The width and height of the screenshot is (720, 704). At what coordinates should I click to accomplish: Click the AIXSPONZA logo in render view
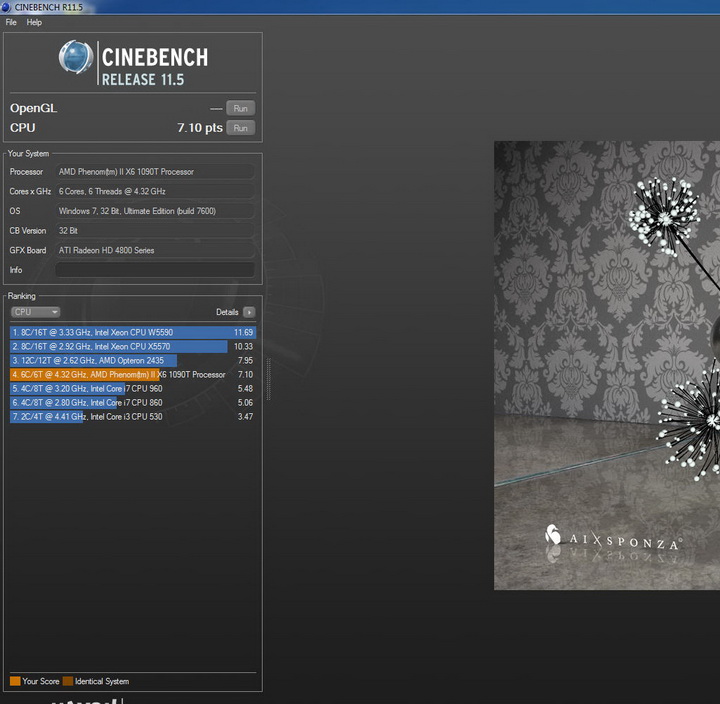point(613,538)
